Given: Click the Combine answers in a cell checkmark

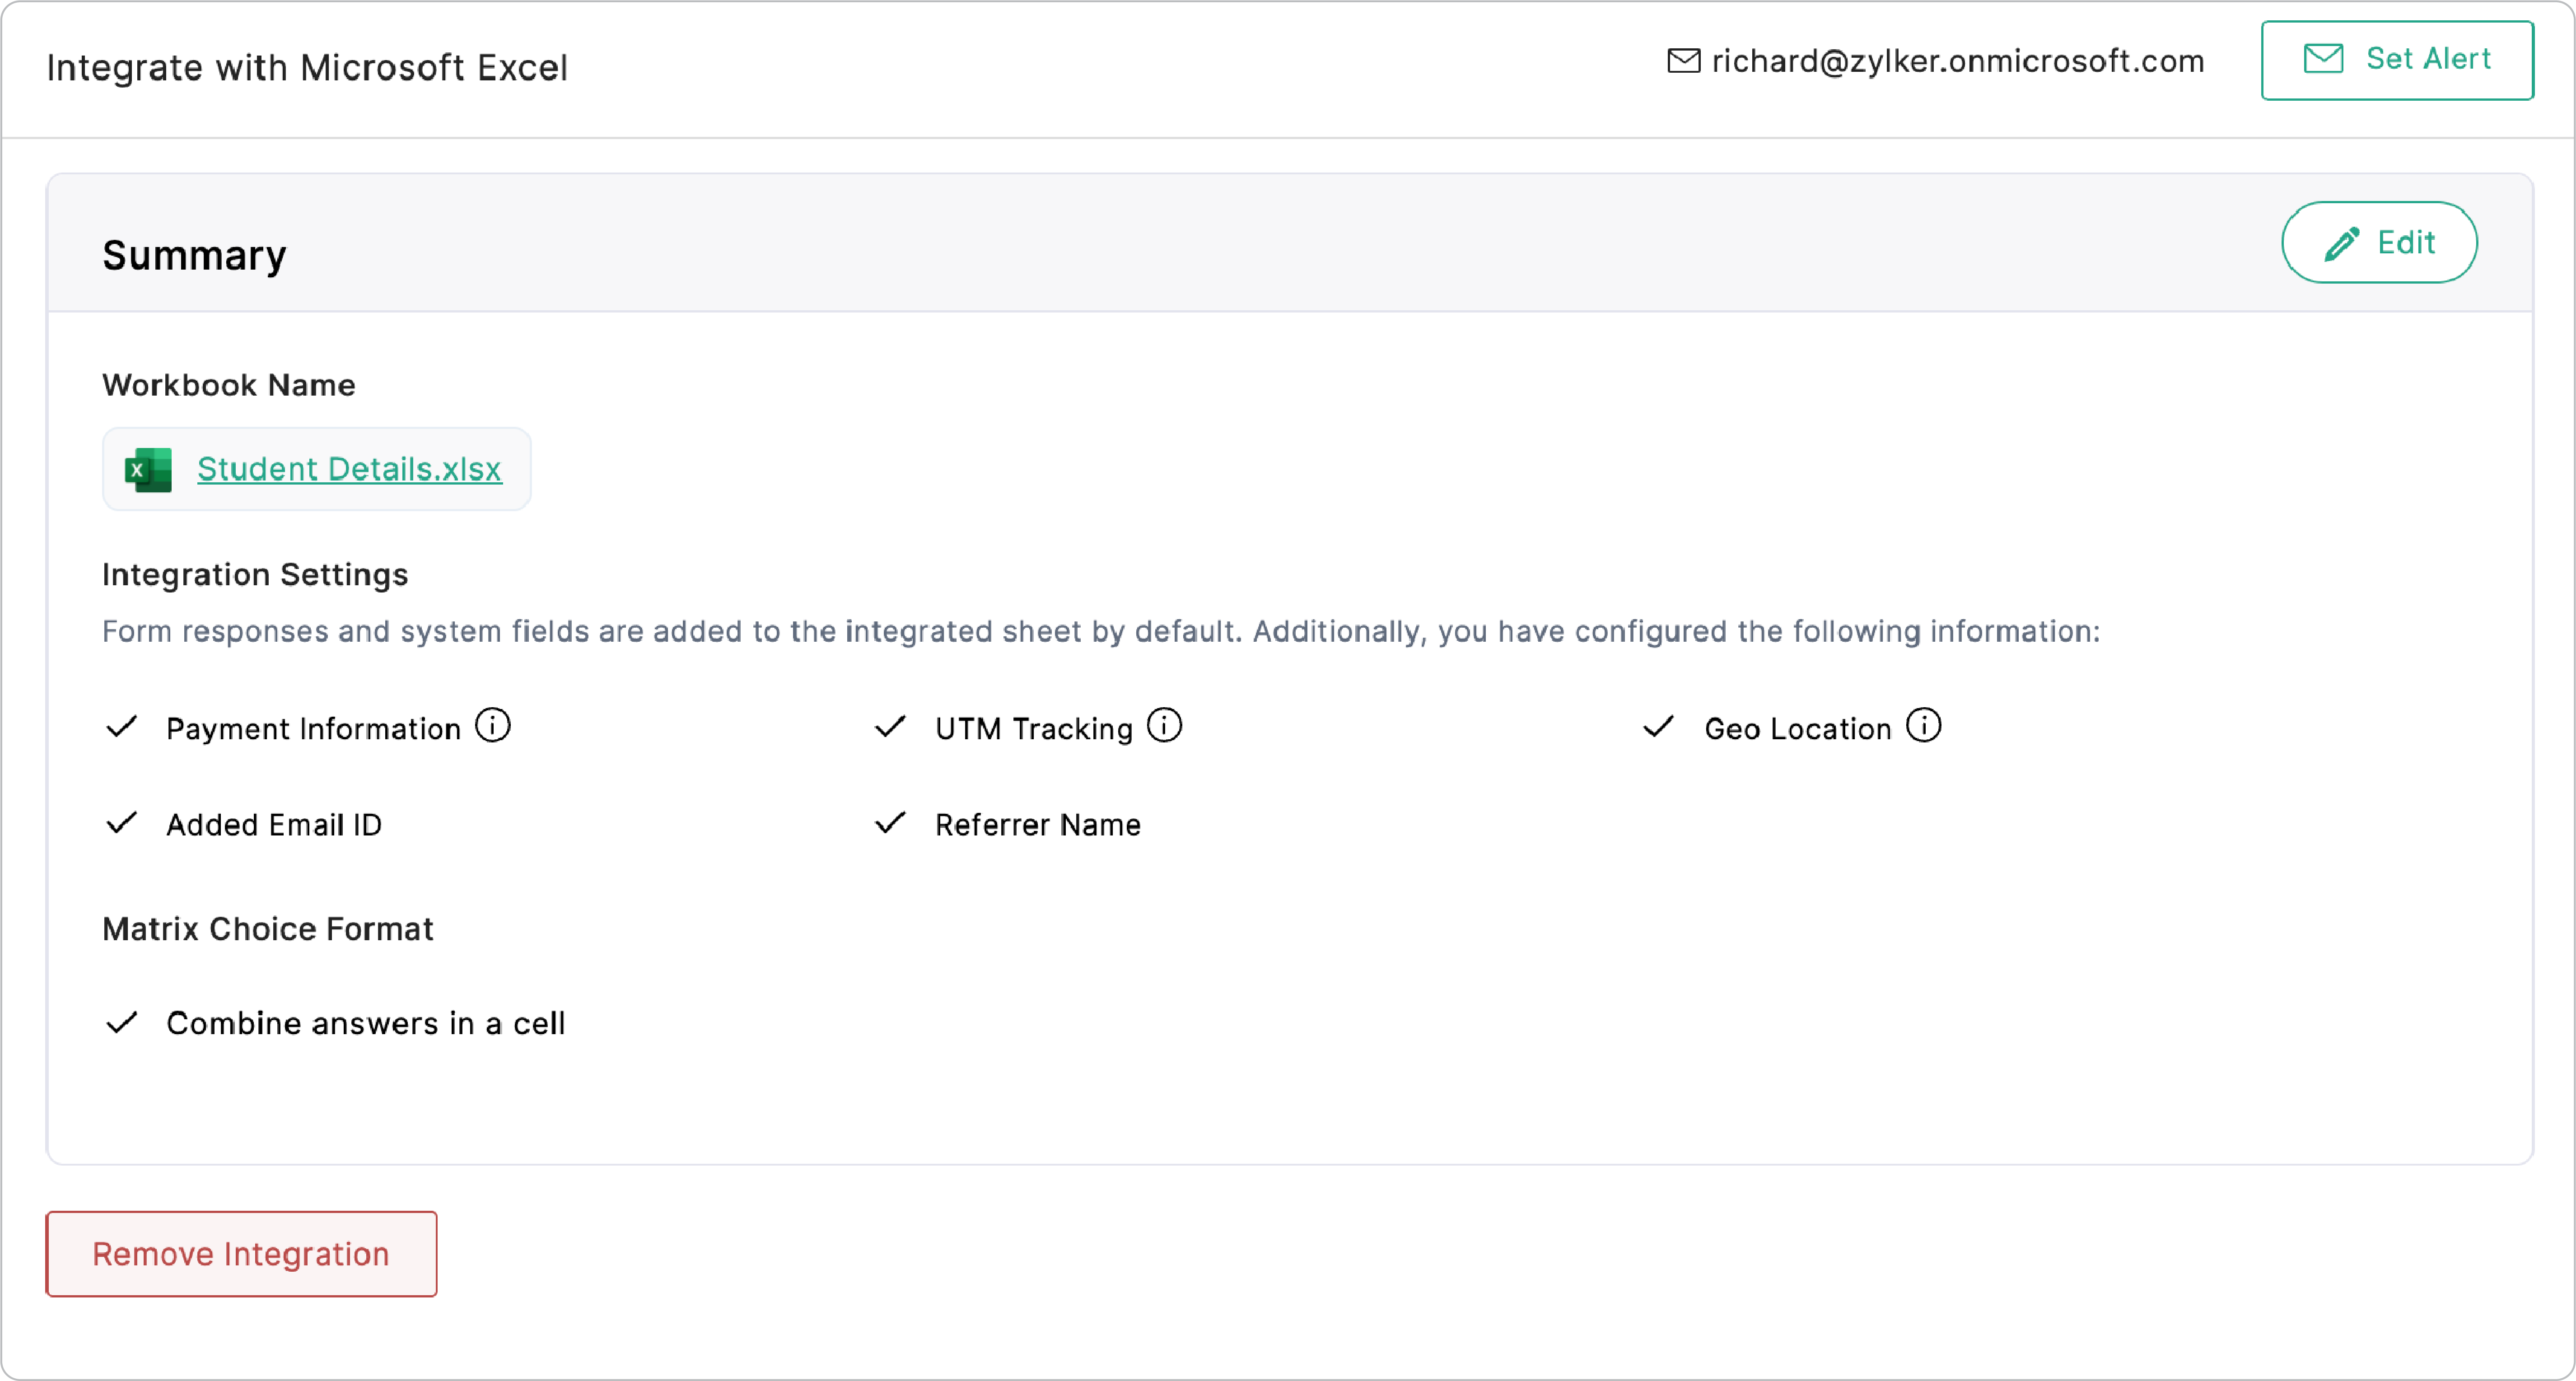Looking at the screenshot, I should click(x=122, y=1023).
